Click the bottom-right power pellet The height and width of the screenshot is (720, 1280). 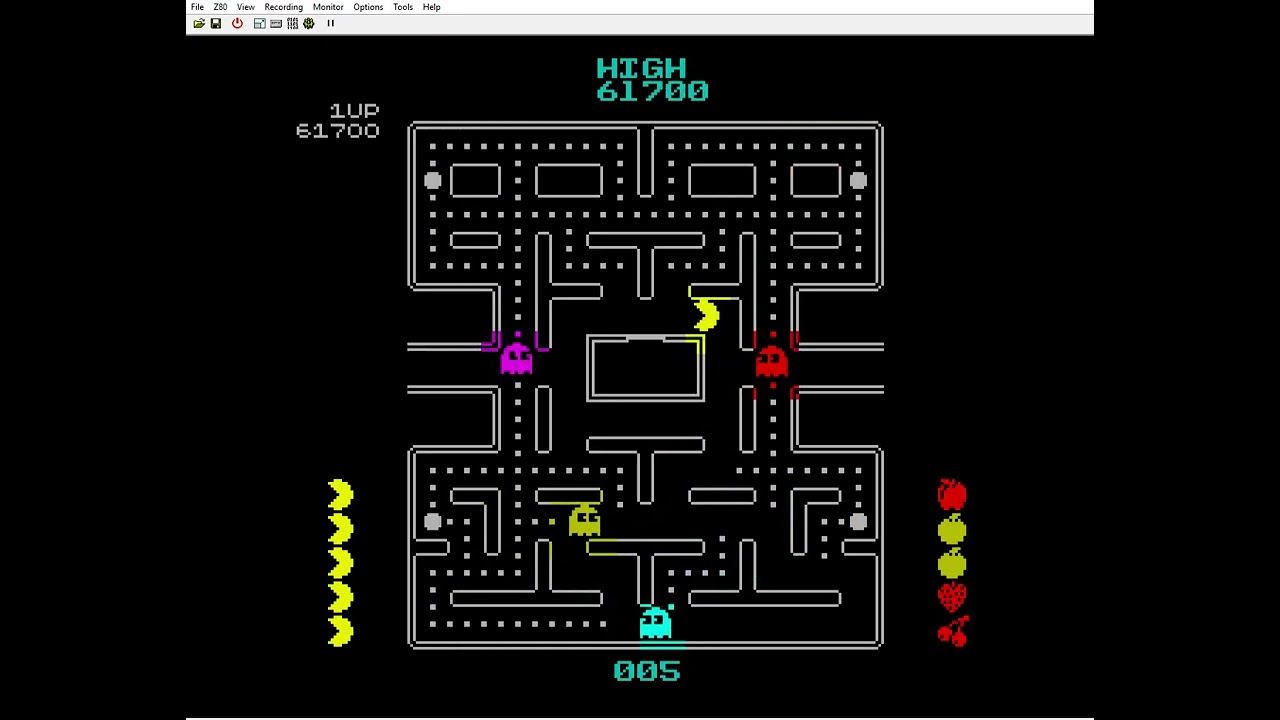(858, 521)
